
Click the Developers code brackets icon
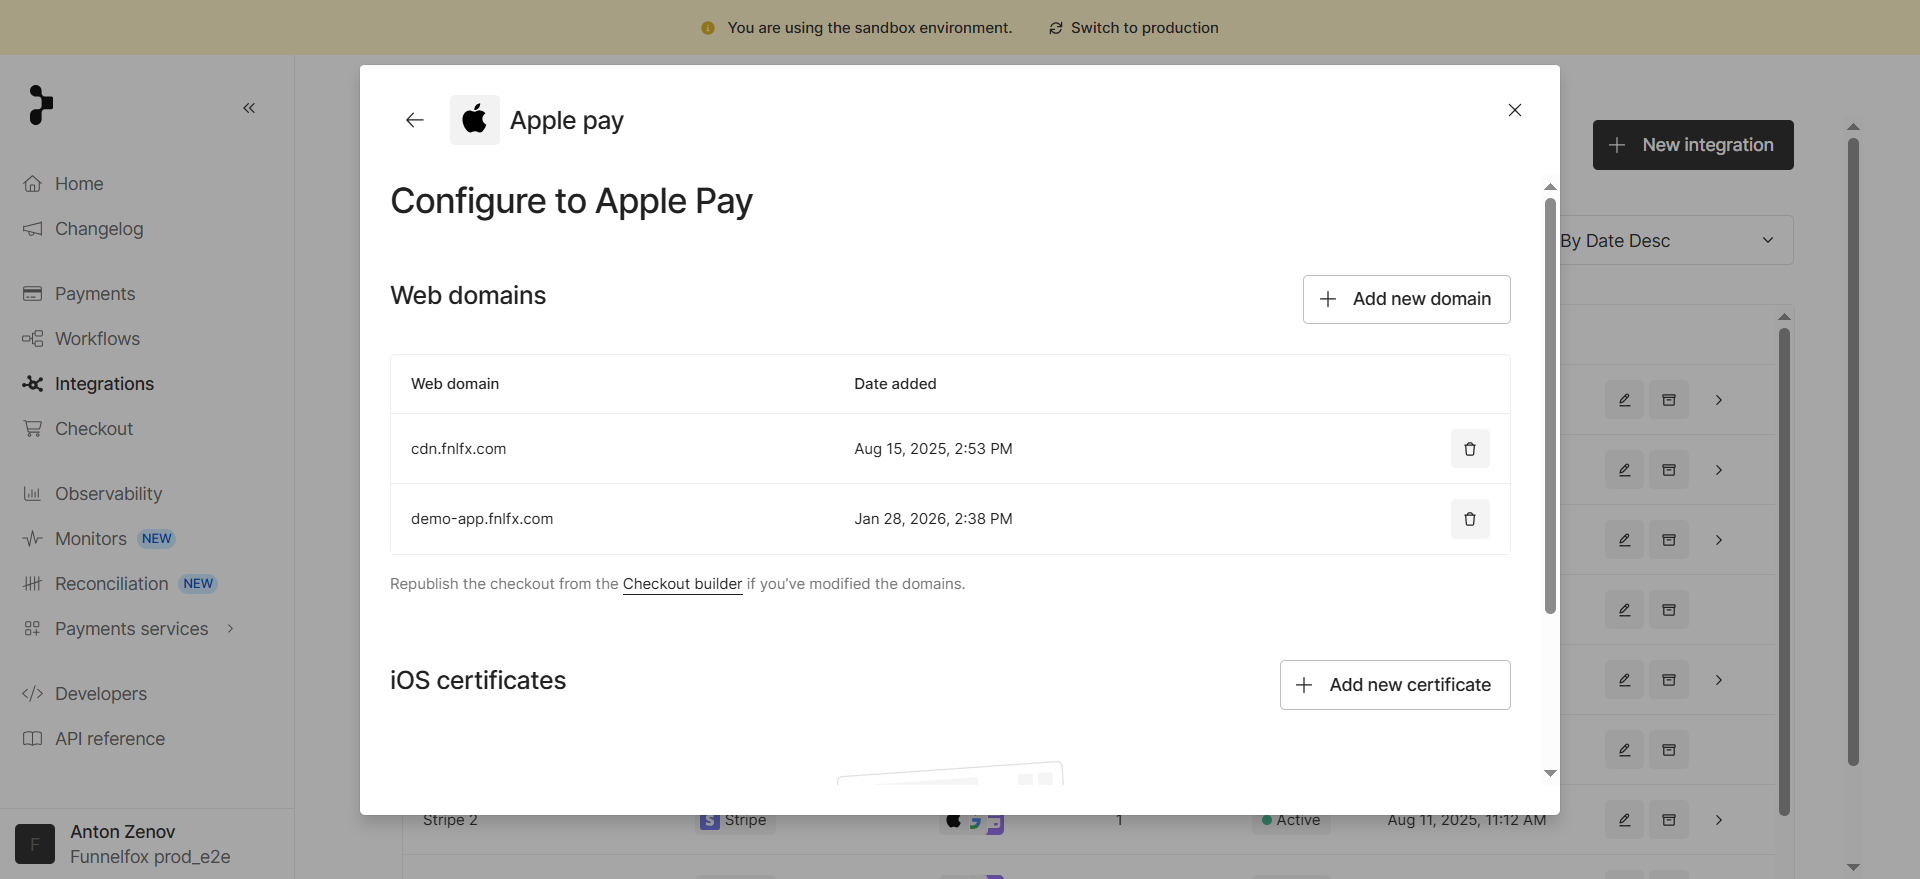[33, 694]
